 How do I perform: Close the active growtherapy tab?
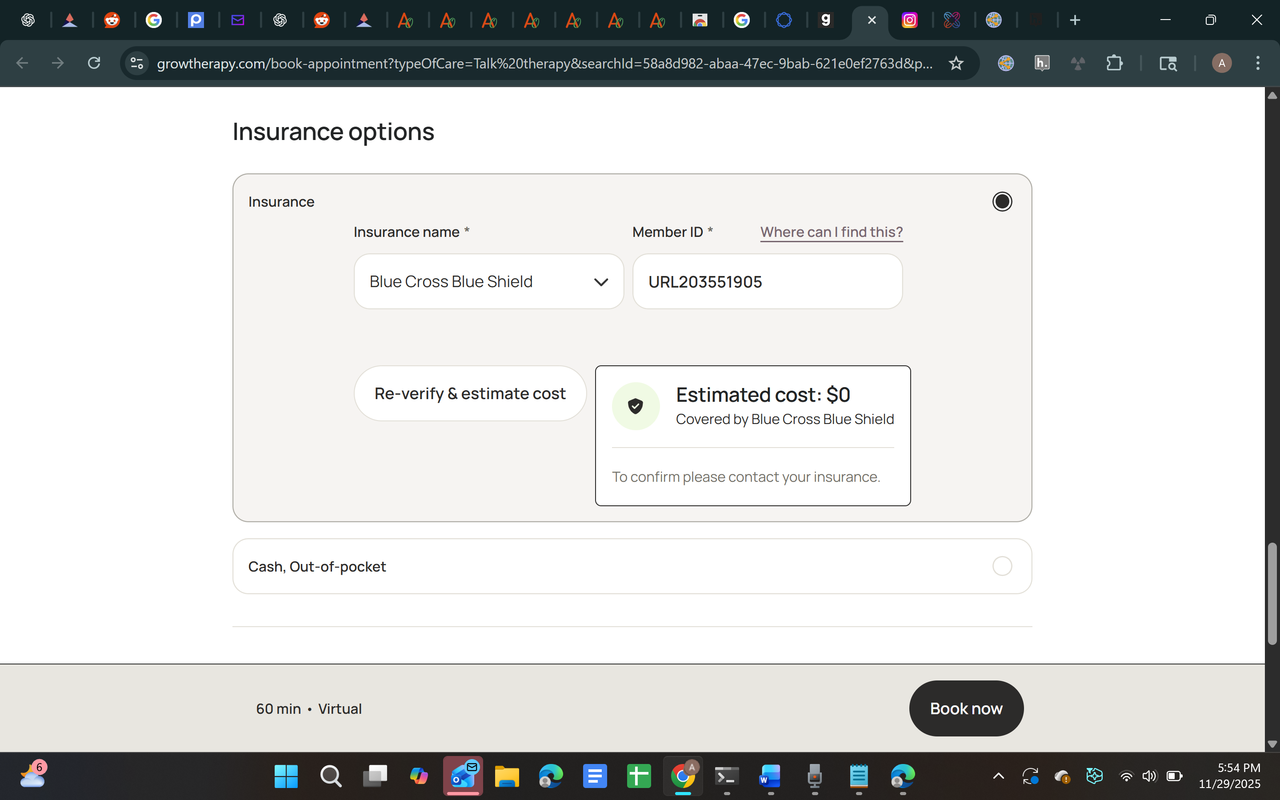(871, 20)
